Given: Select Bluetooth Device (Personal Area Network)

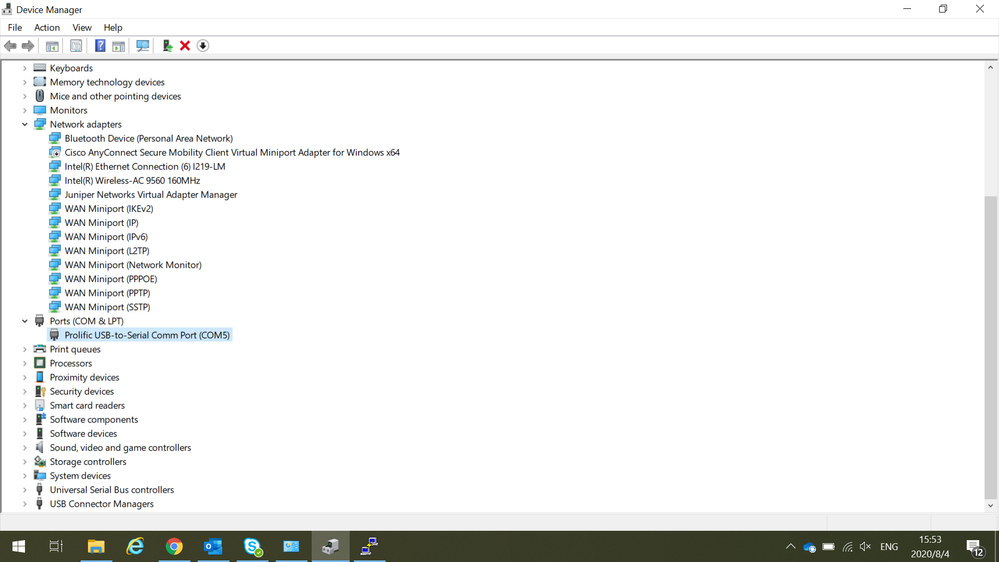Looking at the screenshot, I should (x=148, y=138).
